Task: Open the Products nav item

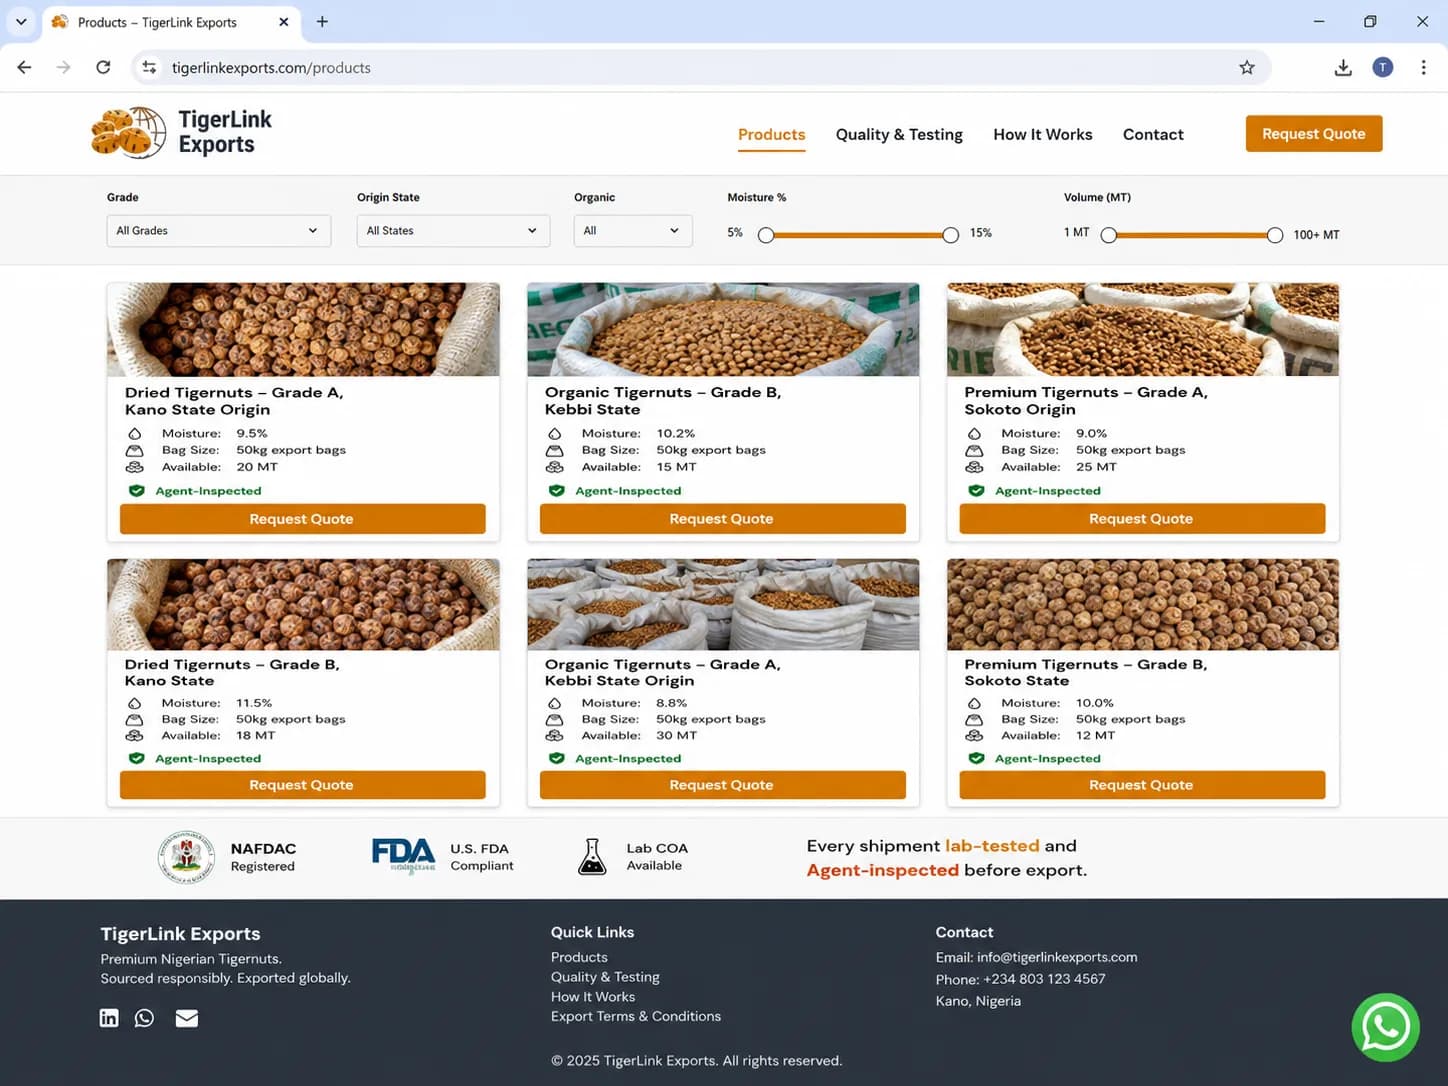Action: (771, 135)
